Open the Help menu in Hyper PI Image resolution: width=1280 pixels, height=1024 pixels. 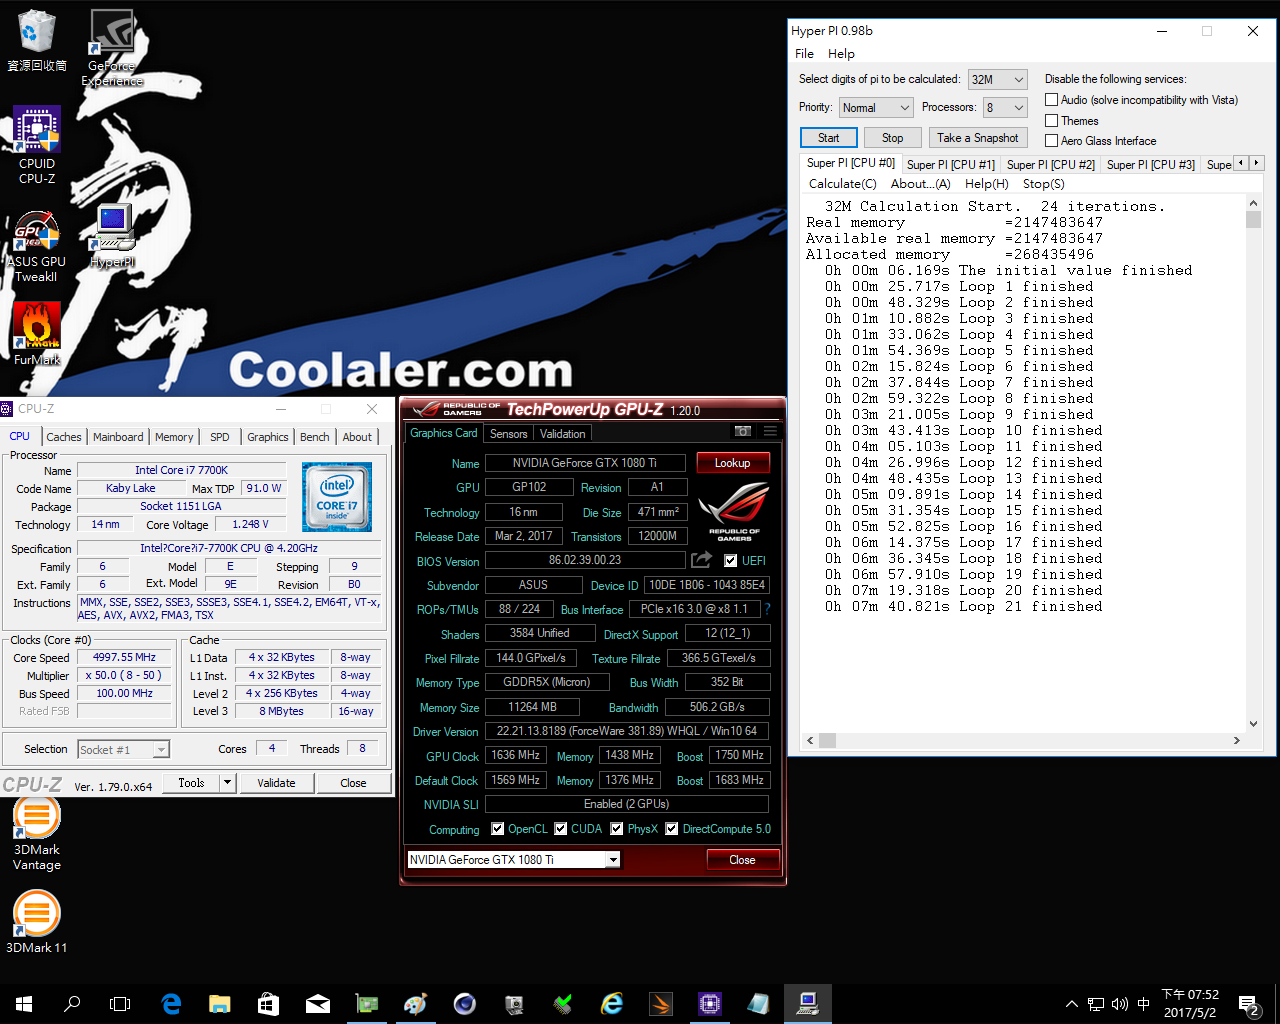click(841, 54)
